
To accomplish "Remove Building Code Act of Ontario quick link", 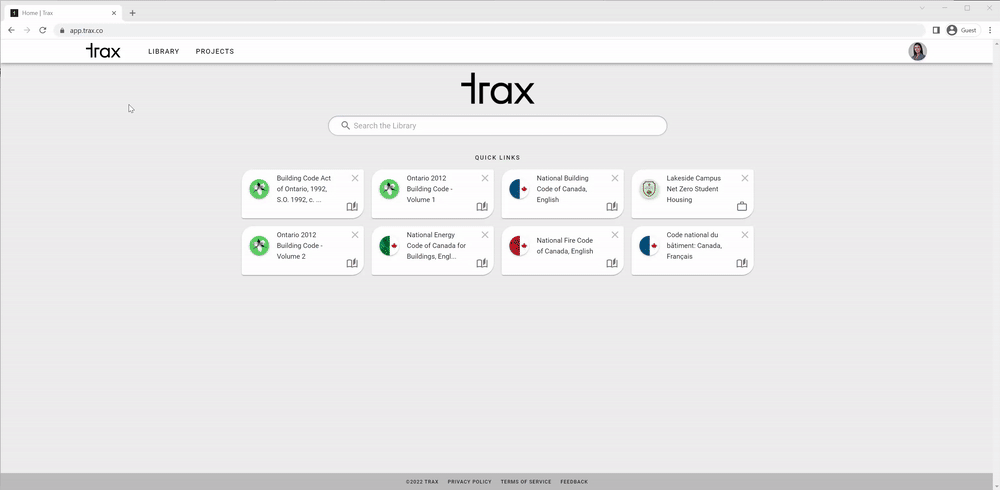I will [x=355, y=178].
